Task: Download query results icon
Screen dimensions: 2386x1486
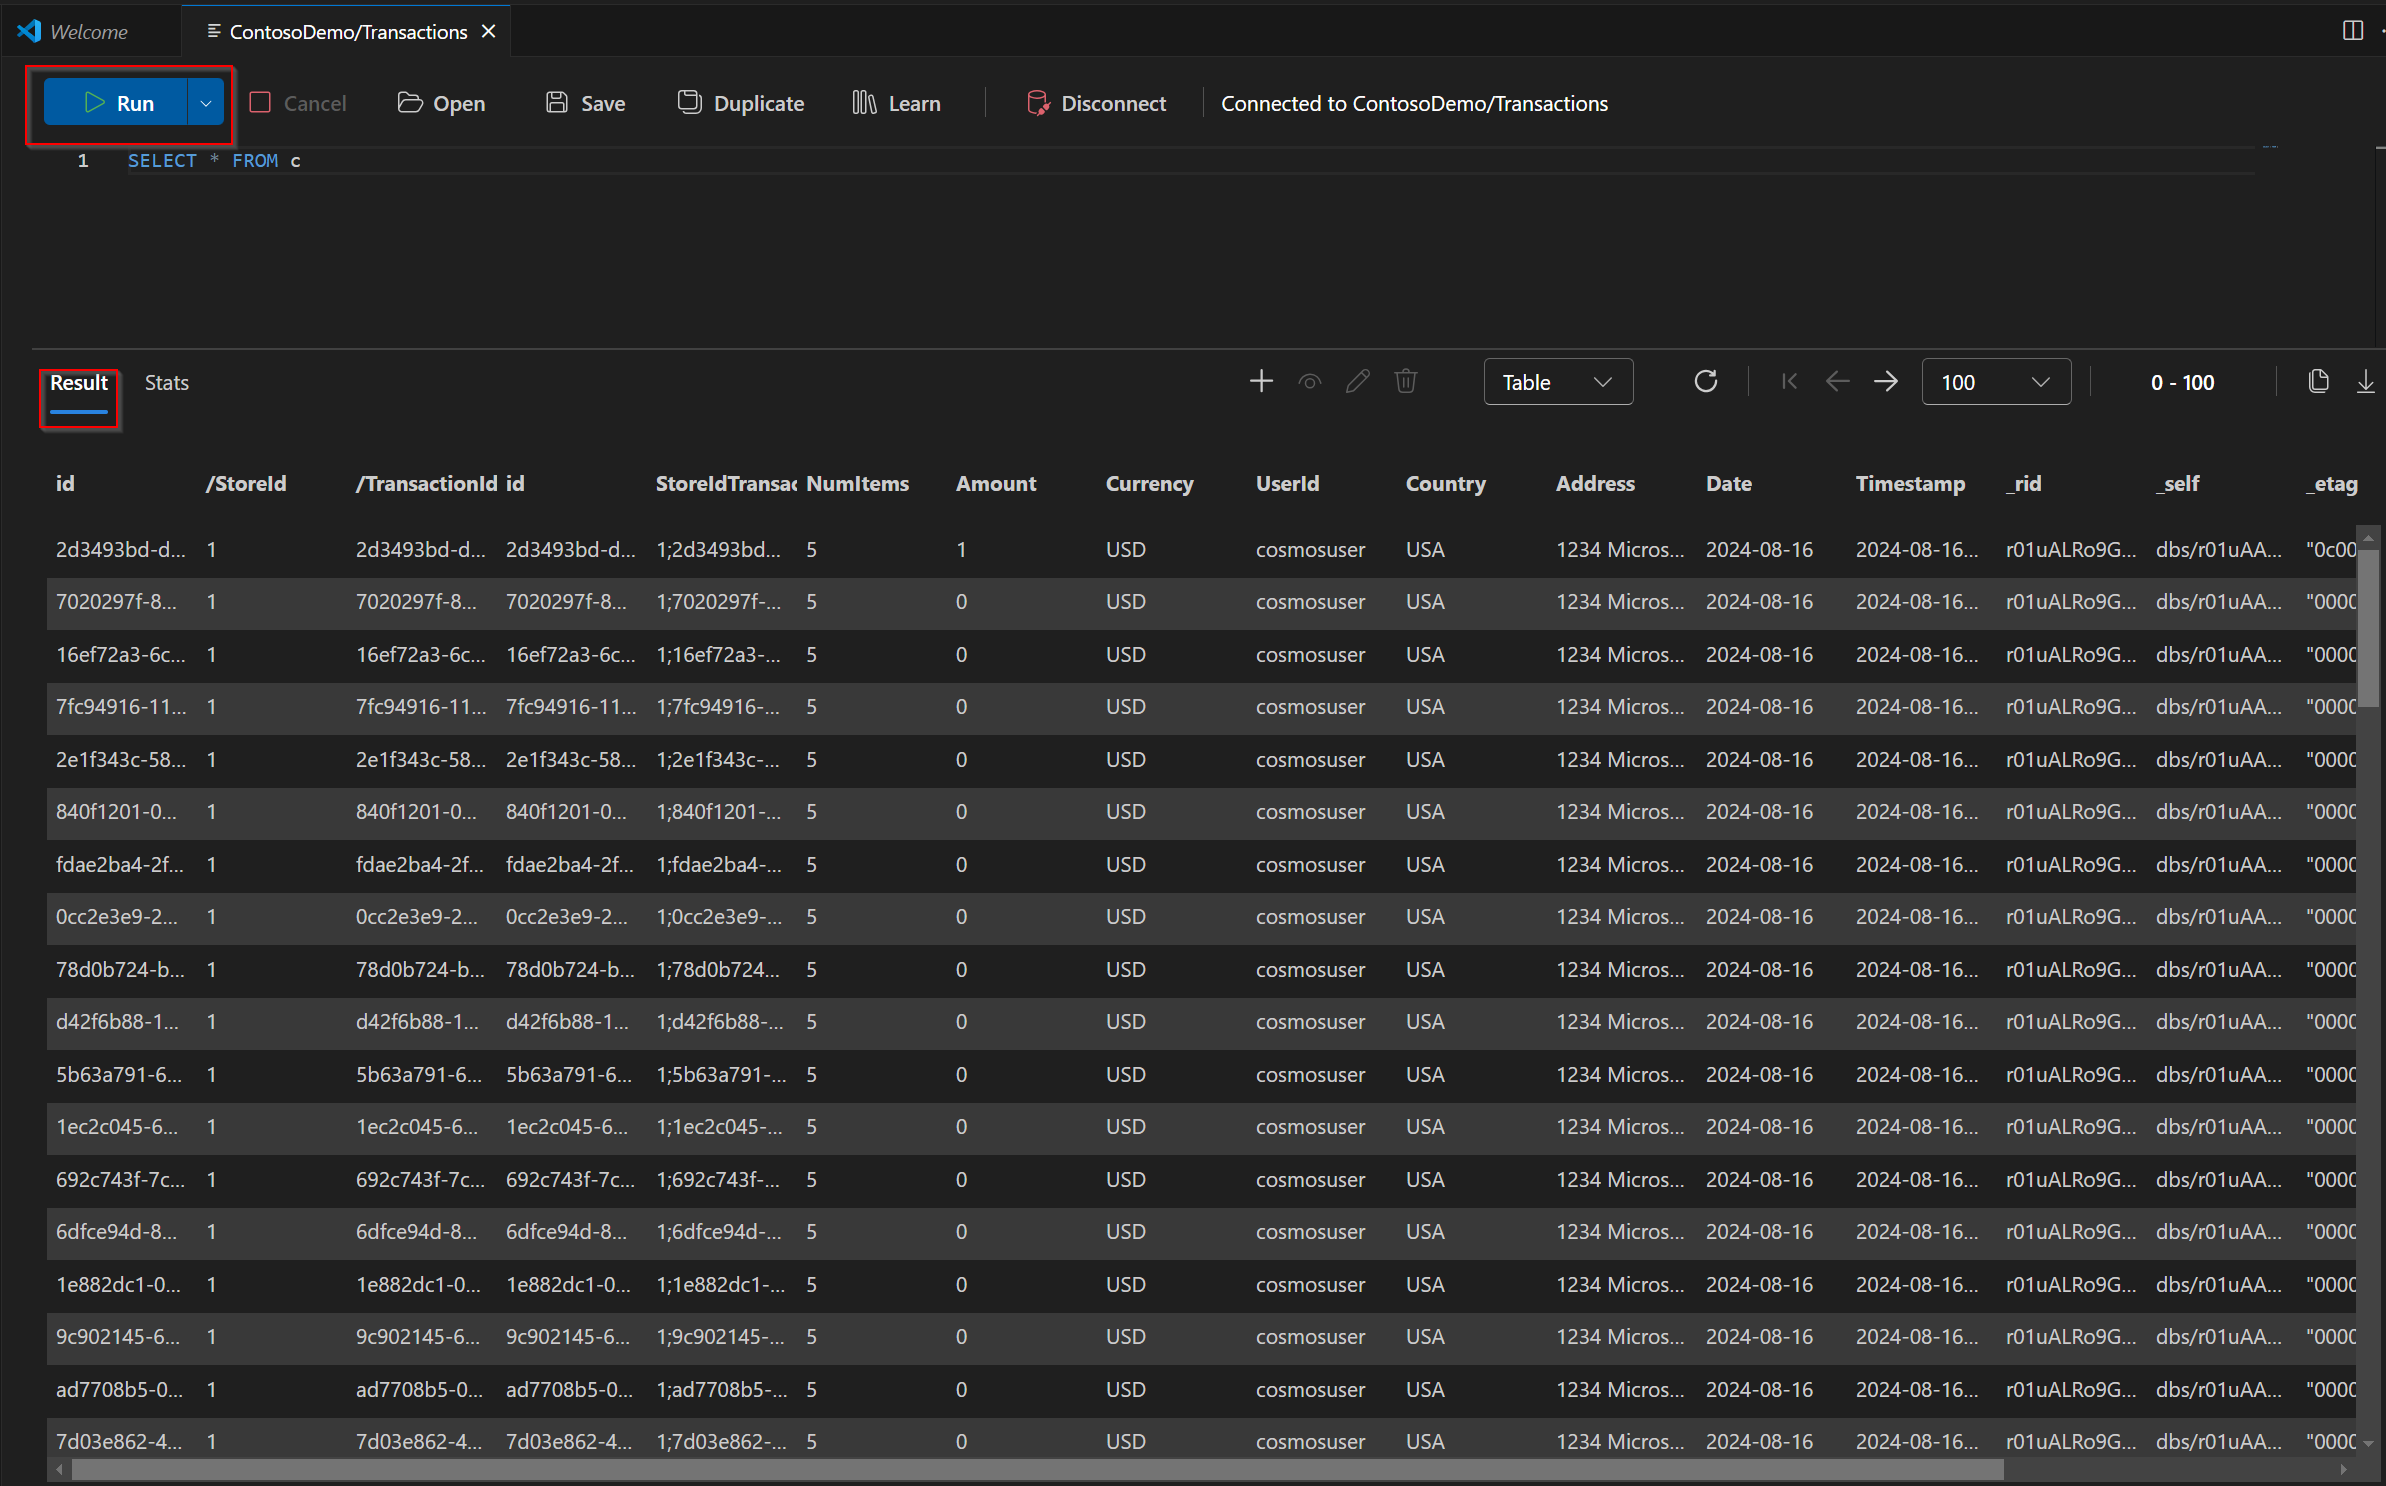Action: (x=2365, y=382)
